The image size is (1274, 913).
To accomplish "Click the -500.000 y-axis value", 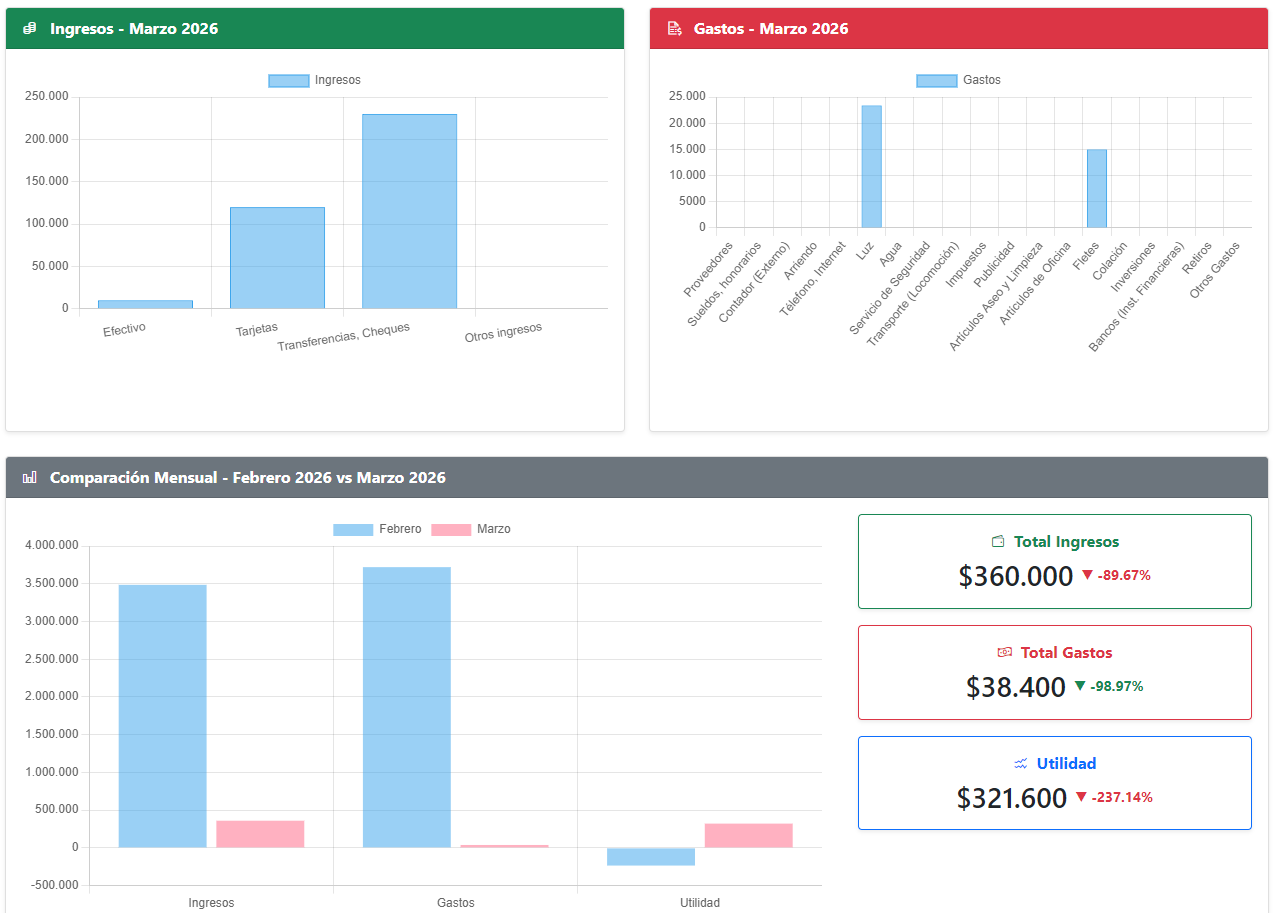I will 52,885.
